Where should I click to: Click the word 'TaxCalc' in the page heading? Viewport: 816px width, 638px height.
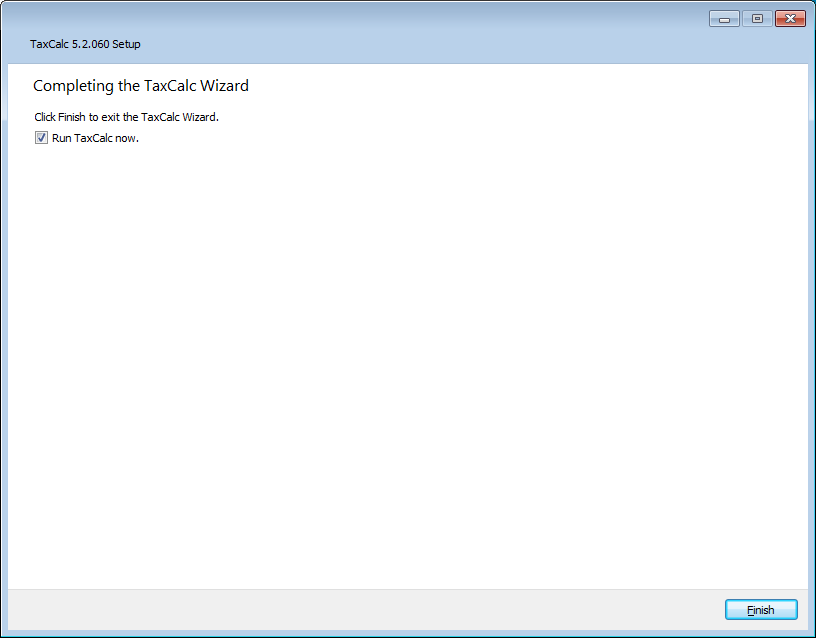(x=167, y=86)
